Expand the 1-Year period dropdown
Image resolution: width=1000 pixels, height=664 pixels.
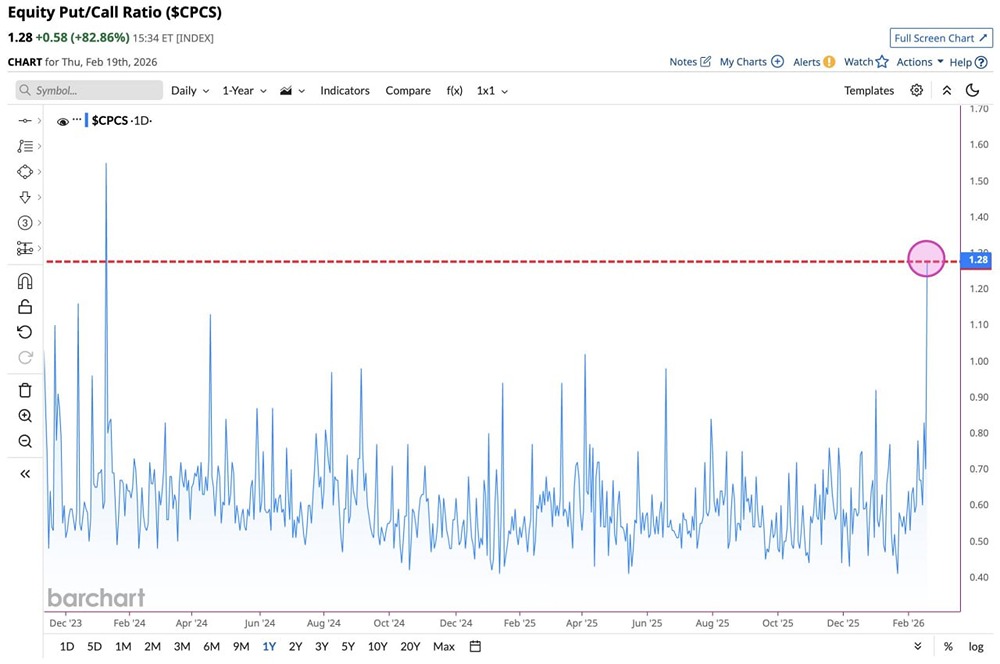pos(244,90)
